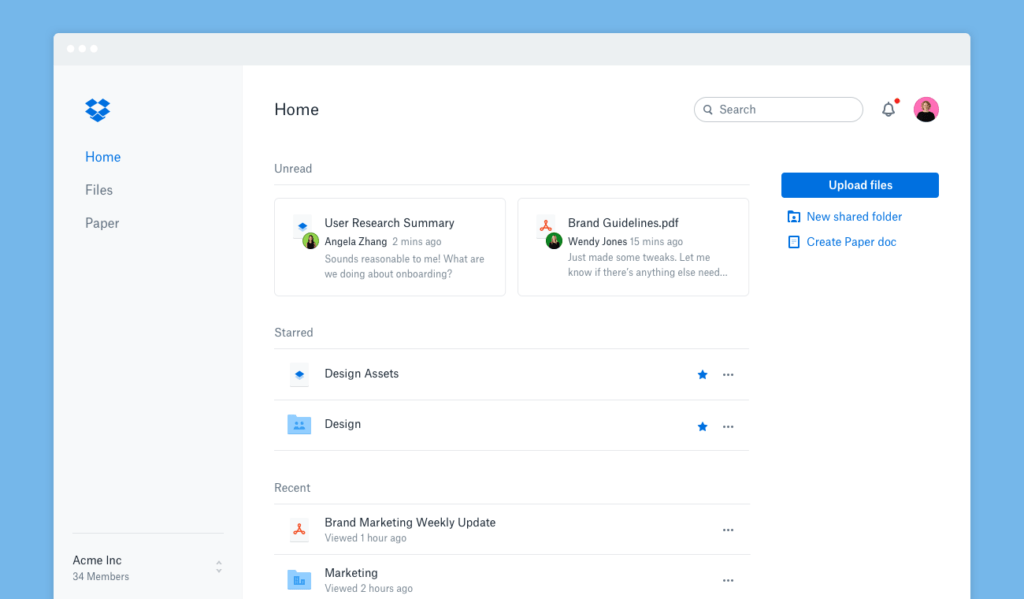1024x599 pixels.
Task: Select the Create Paper doc link
Action: (x=850, y=242)
